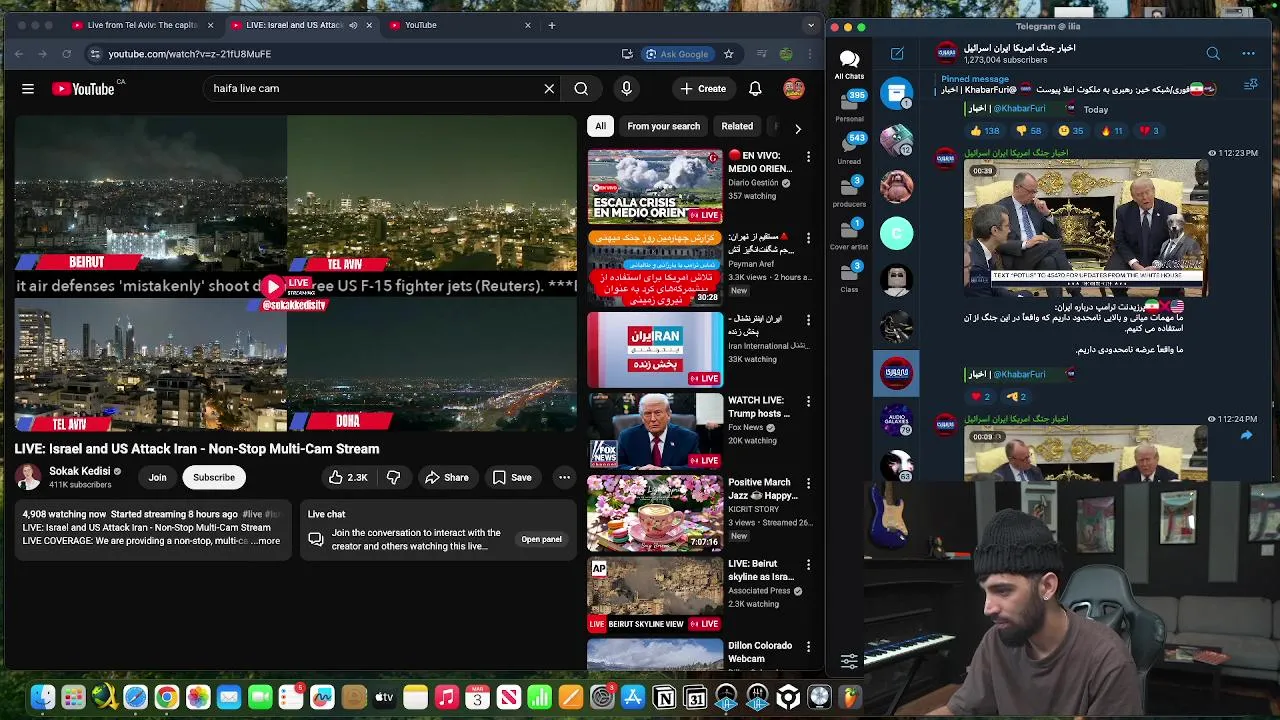Open Telegram producers folder
Image resolution: width=1280 pixels, height=720 pixels.
pos(849,192)
